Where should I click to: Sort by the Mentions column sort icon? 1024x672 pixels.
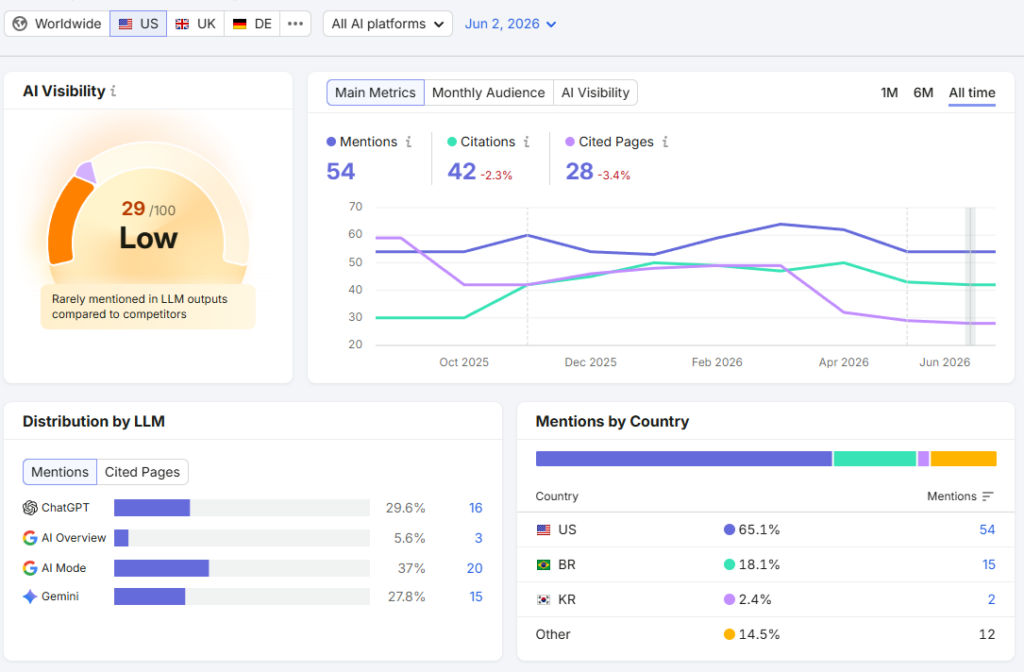(x=987, y=496)
